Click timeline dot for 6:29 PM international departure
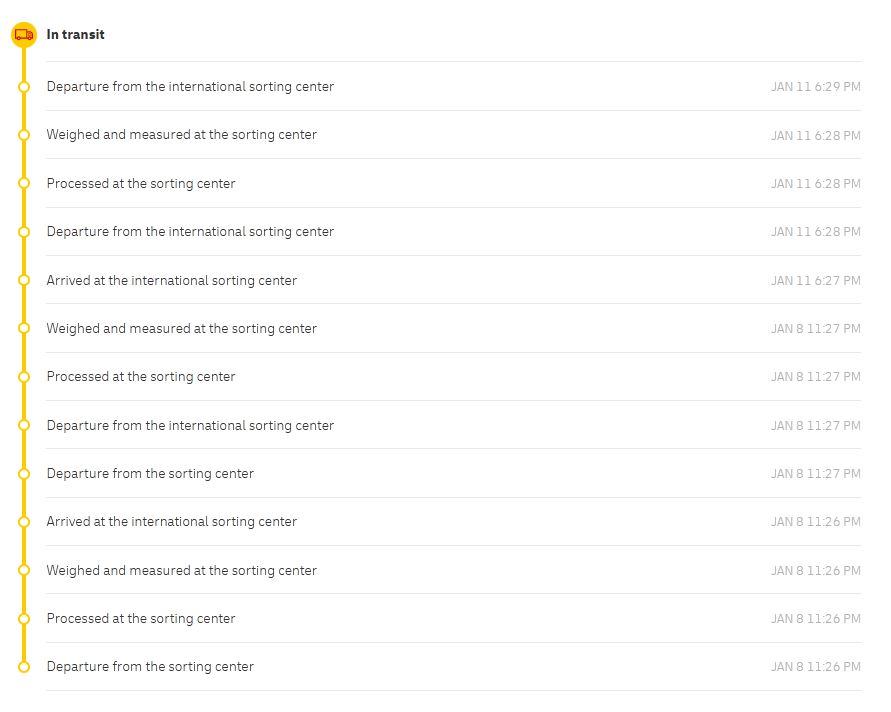The height and width of the screenshot is (712, 891). (24, 87)
